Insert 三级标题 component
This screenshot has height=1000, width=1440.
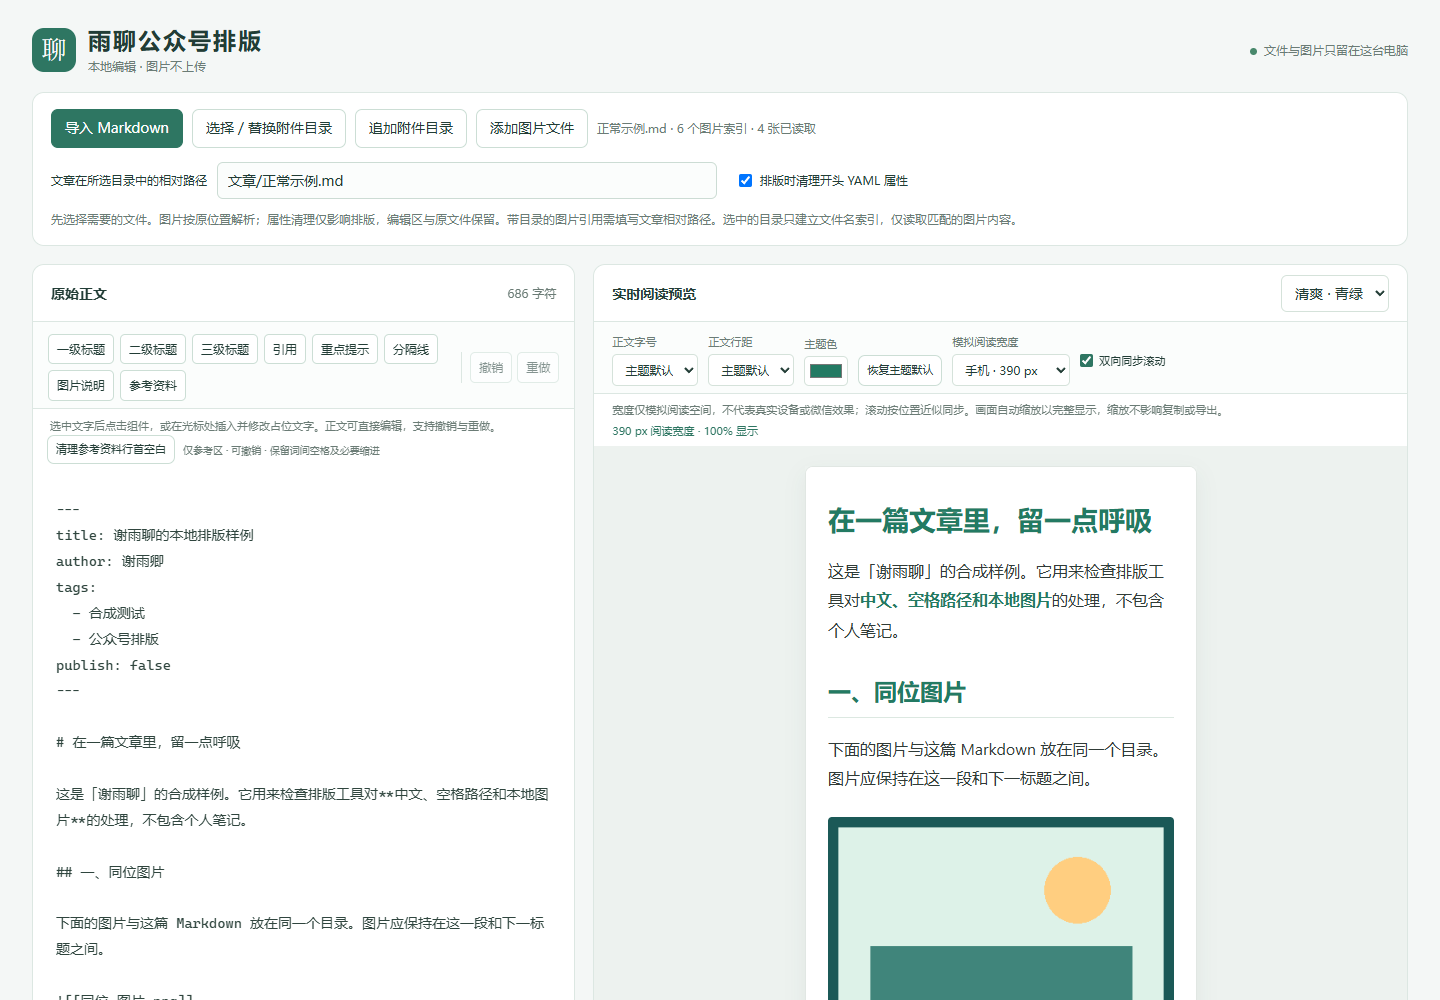click(x=225, y=349)
